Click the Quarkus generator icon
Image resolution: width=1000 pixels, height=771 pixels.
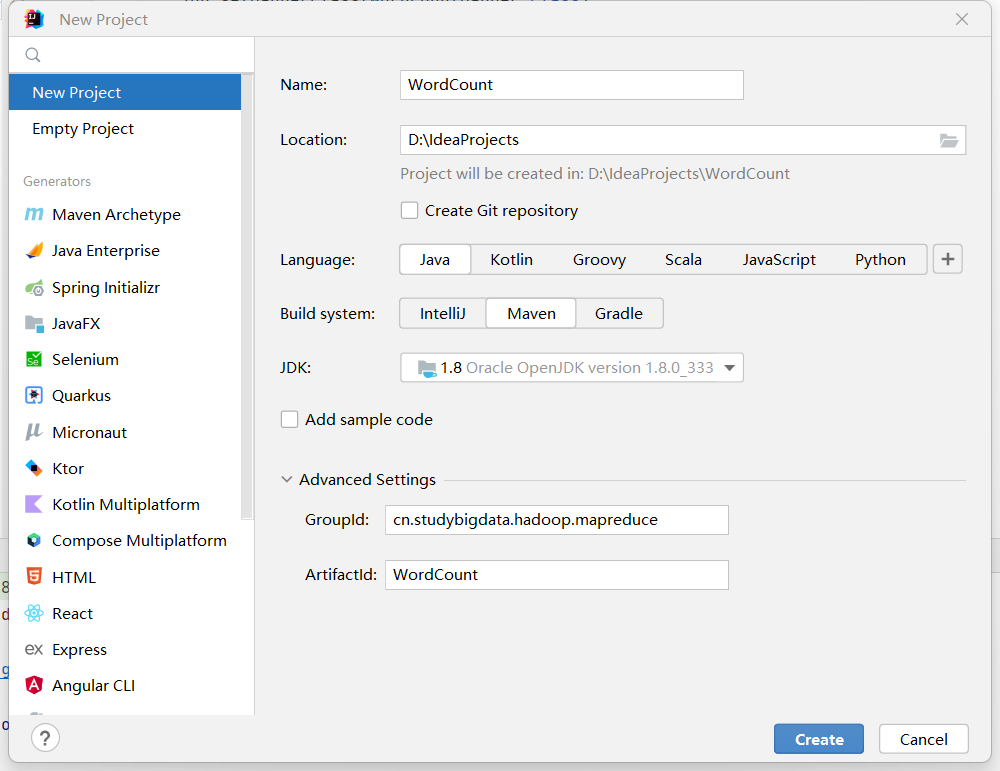[x=34, y=395]
